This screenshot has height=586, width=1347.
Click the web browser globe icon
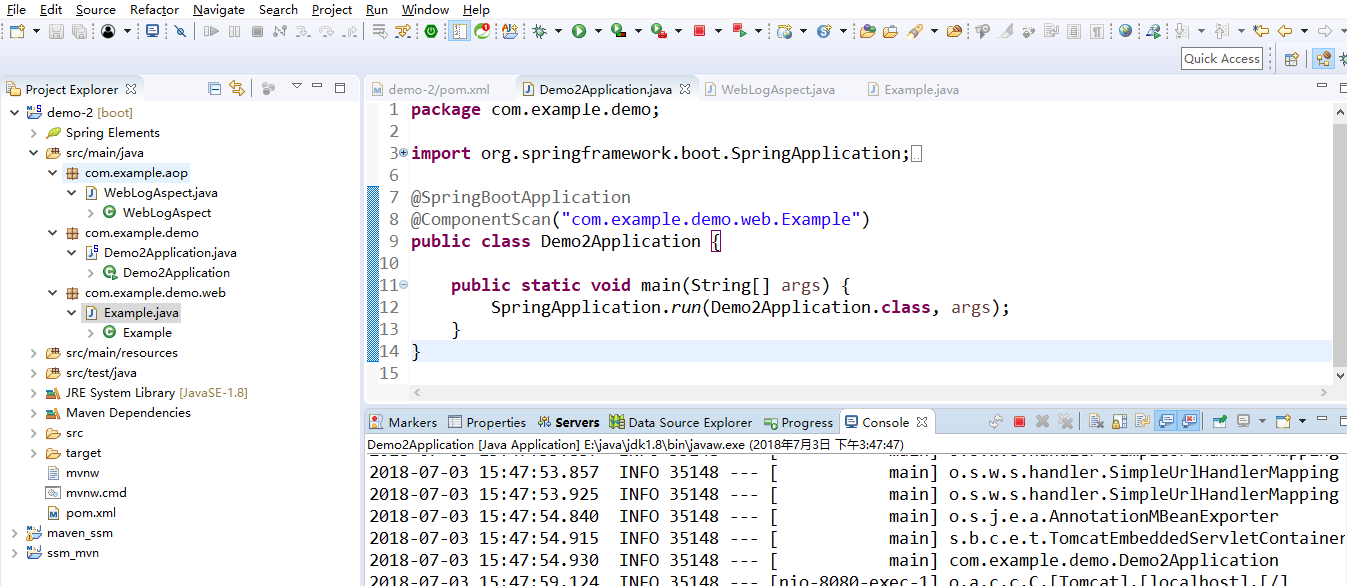click(1126, 31)
